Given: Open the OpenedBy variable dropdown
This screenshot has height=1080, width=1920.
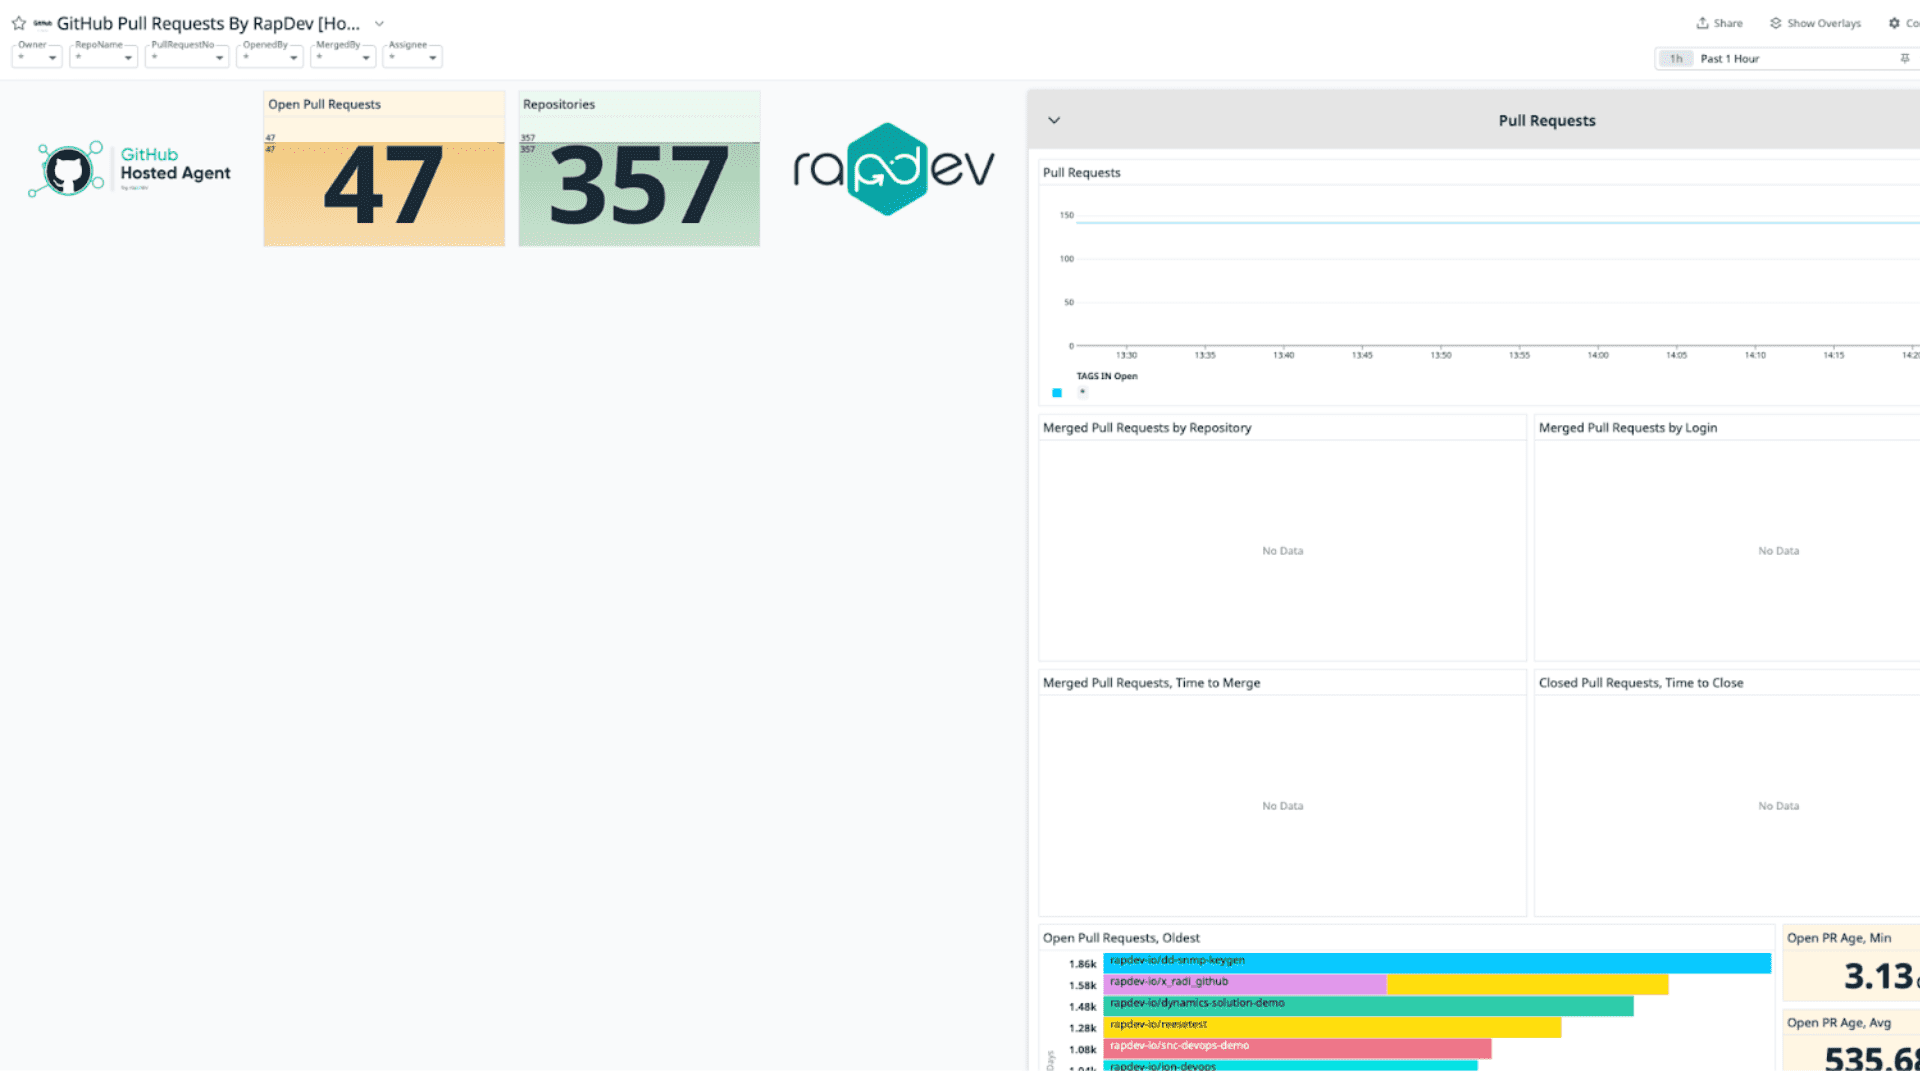Looking at the screenshot, I should coord(270,57).
